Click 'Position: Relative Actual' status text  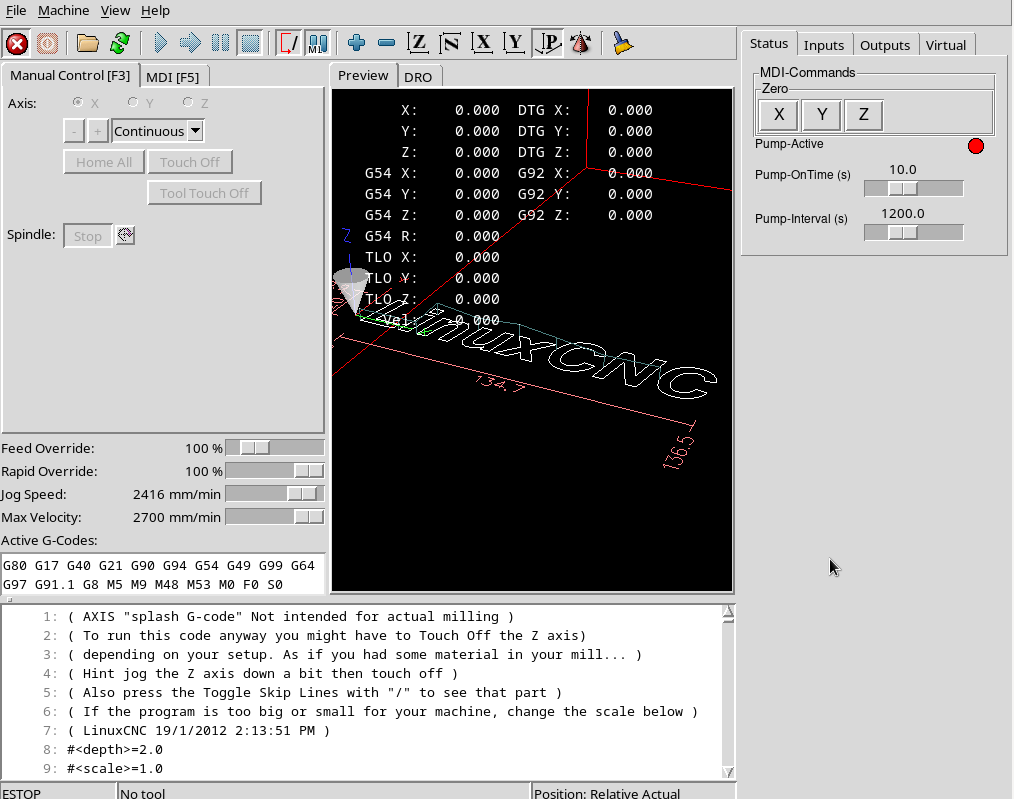coord(607,793)
